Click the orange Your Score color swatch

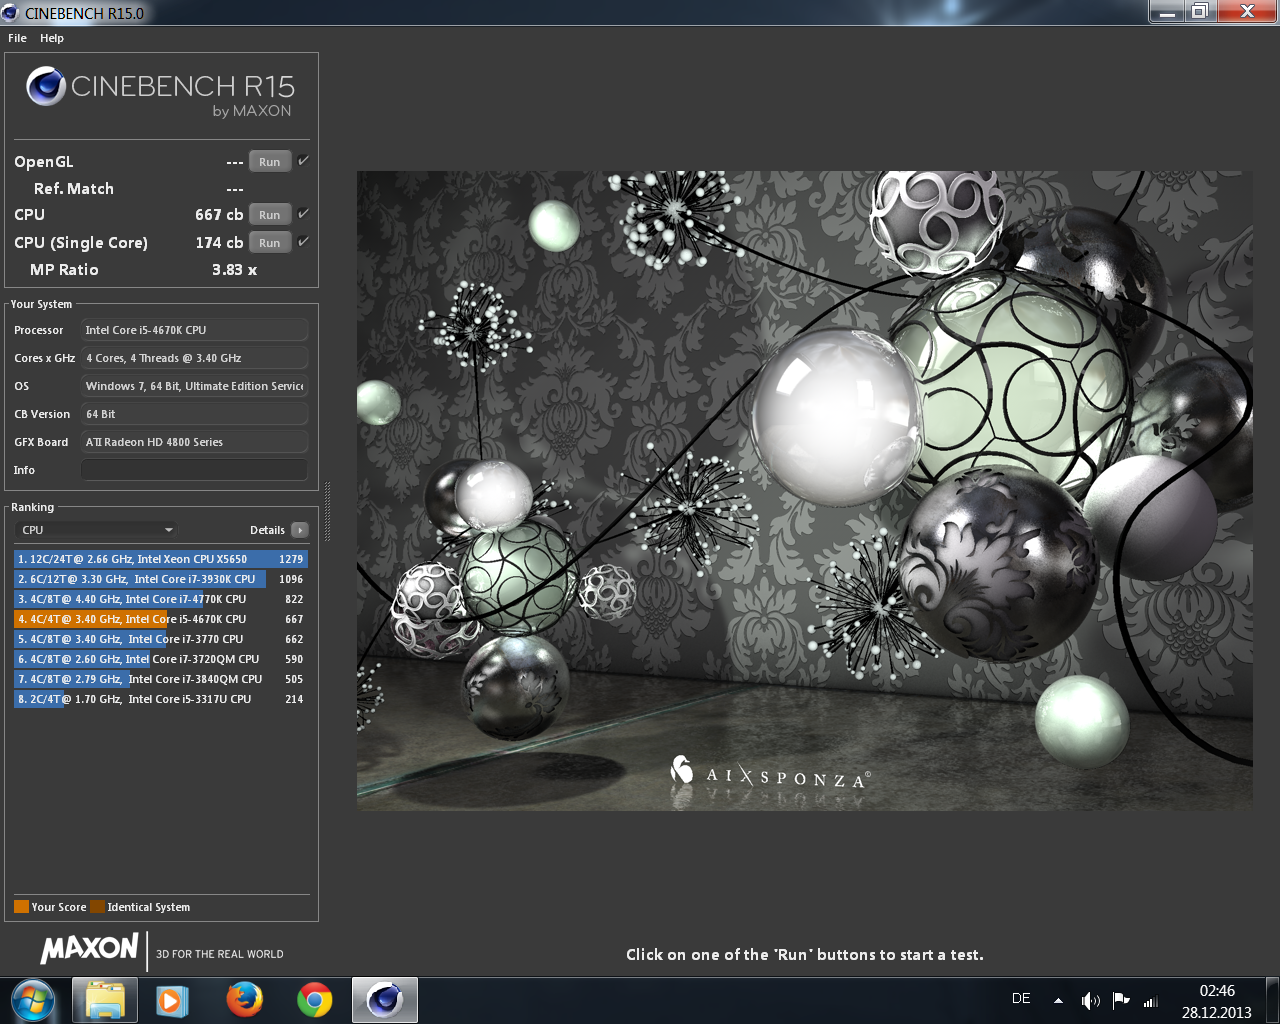pyautogui.click(x=21, y=906)
